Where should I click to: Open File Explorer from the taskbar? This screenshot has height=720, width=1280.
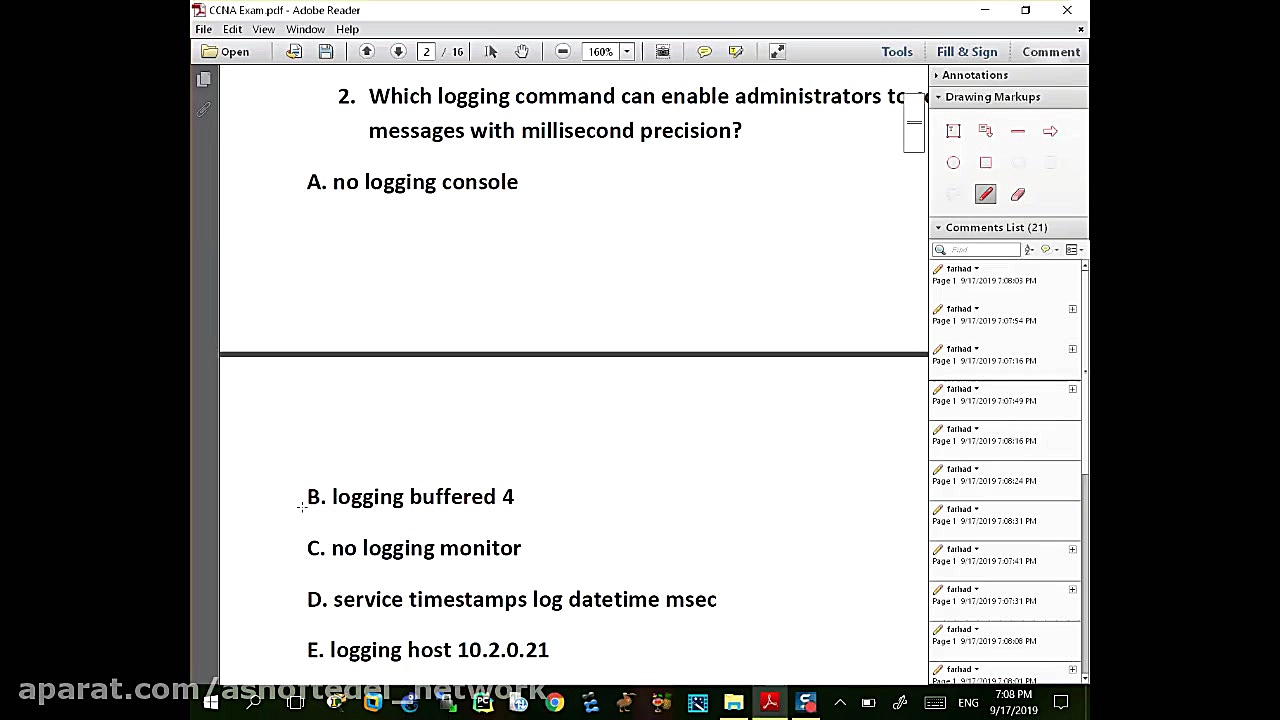[734, 703]
